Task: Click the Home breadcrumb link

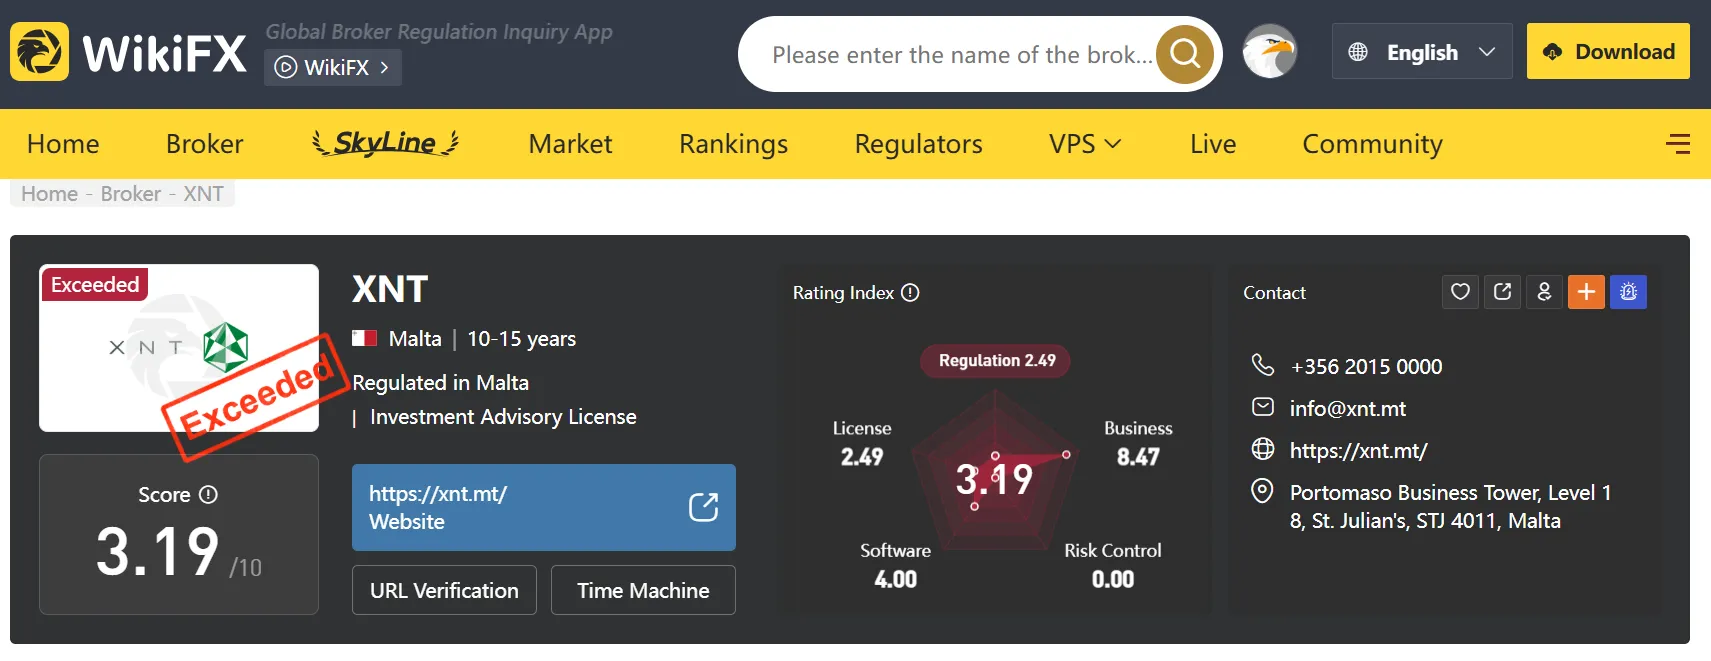Action: (x=49, y=194)
